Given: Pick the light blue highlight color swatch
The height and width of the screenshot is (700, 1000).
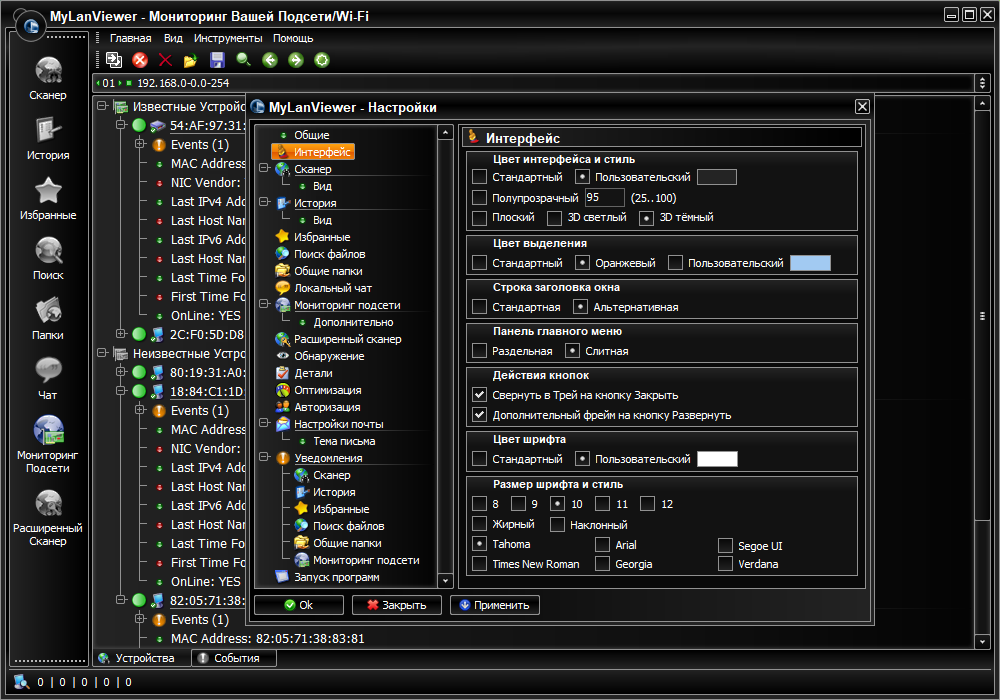Looking at the screenshot, I should point(810,263).
